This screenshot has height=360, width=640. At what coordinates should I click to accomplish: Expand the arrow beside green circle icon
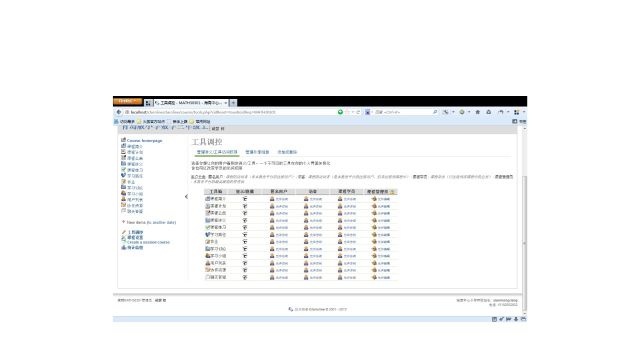(469, 112)
